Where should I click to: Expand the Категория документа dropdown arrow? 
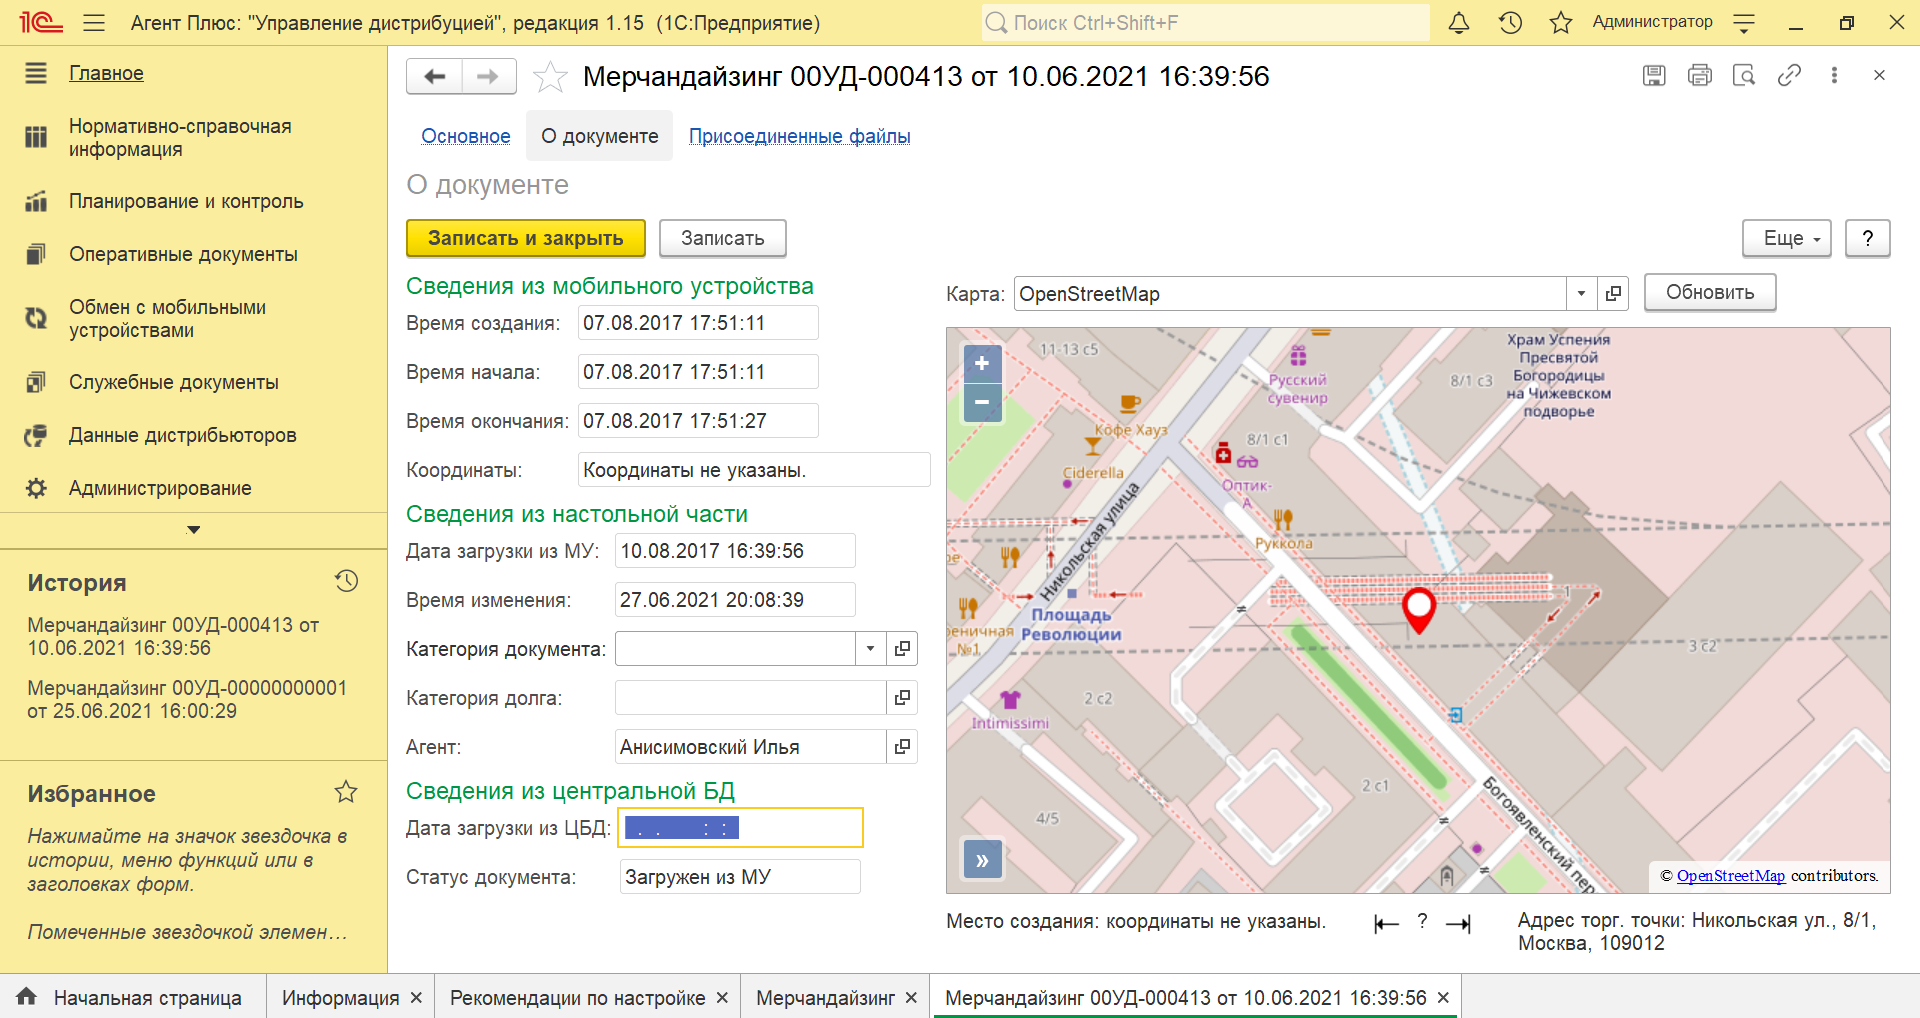point(870,649)
